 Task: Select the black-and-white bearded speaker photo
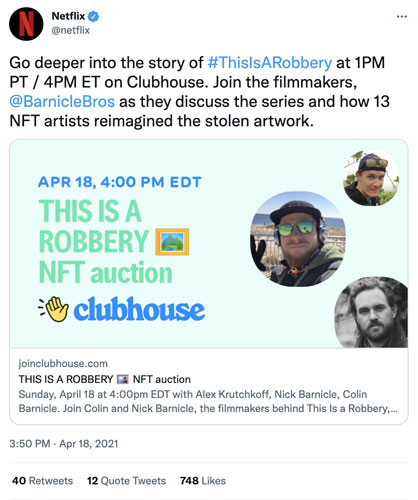(371, 312)
